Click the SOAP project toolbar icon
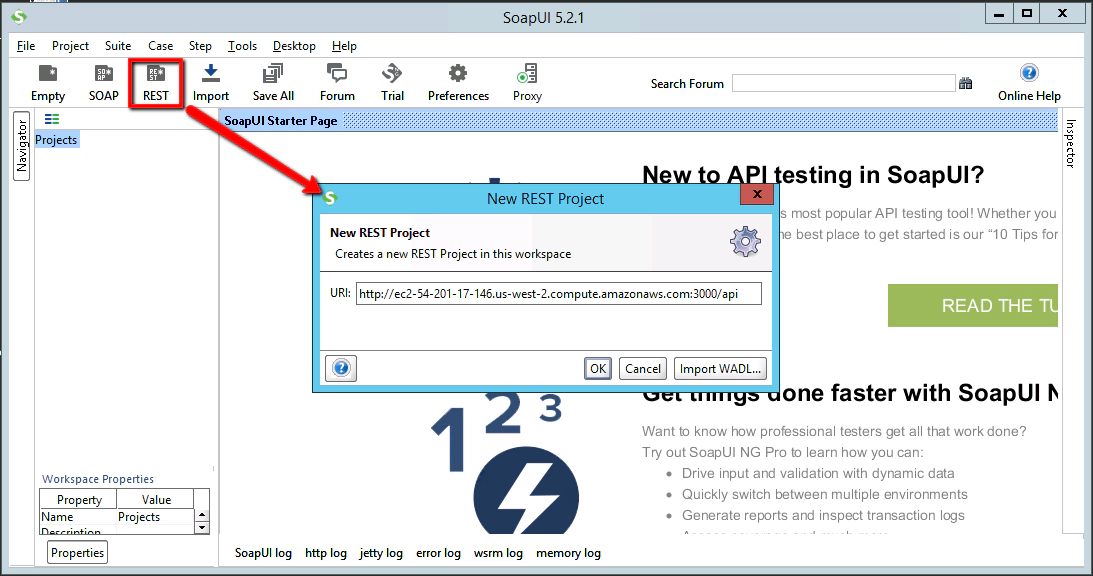The height and width of the screenshot is (576, 1093). click(102, 82)
